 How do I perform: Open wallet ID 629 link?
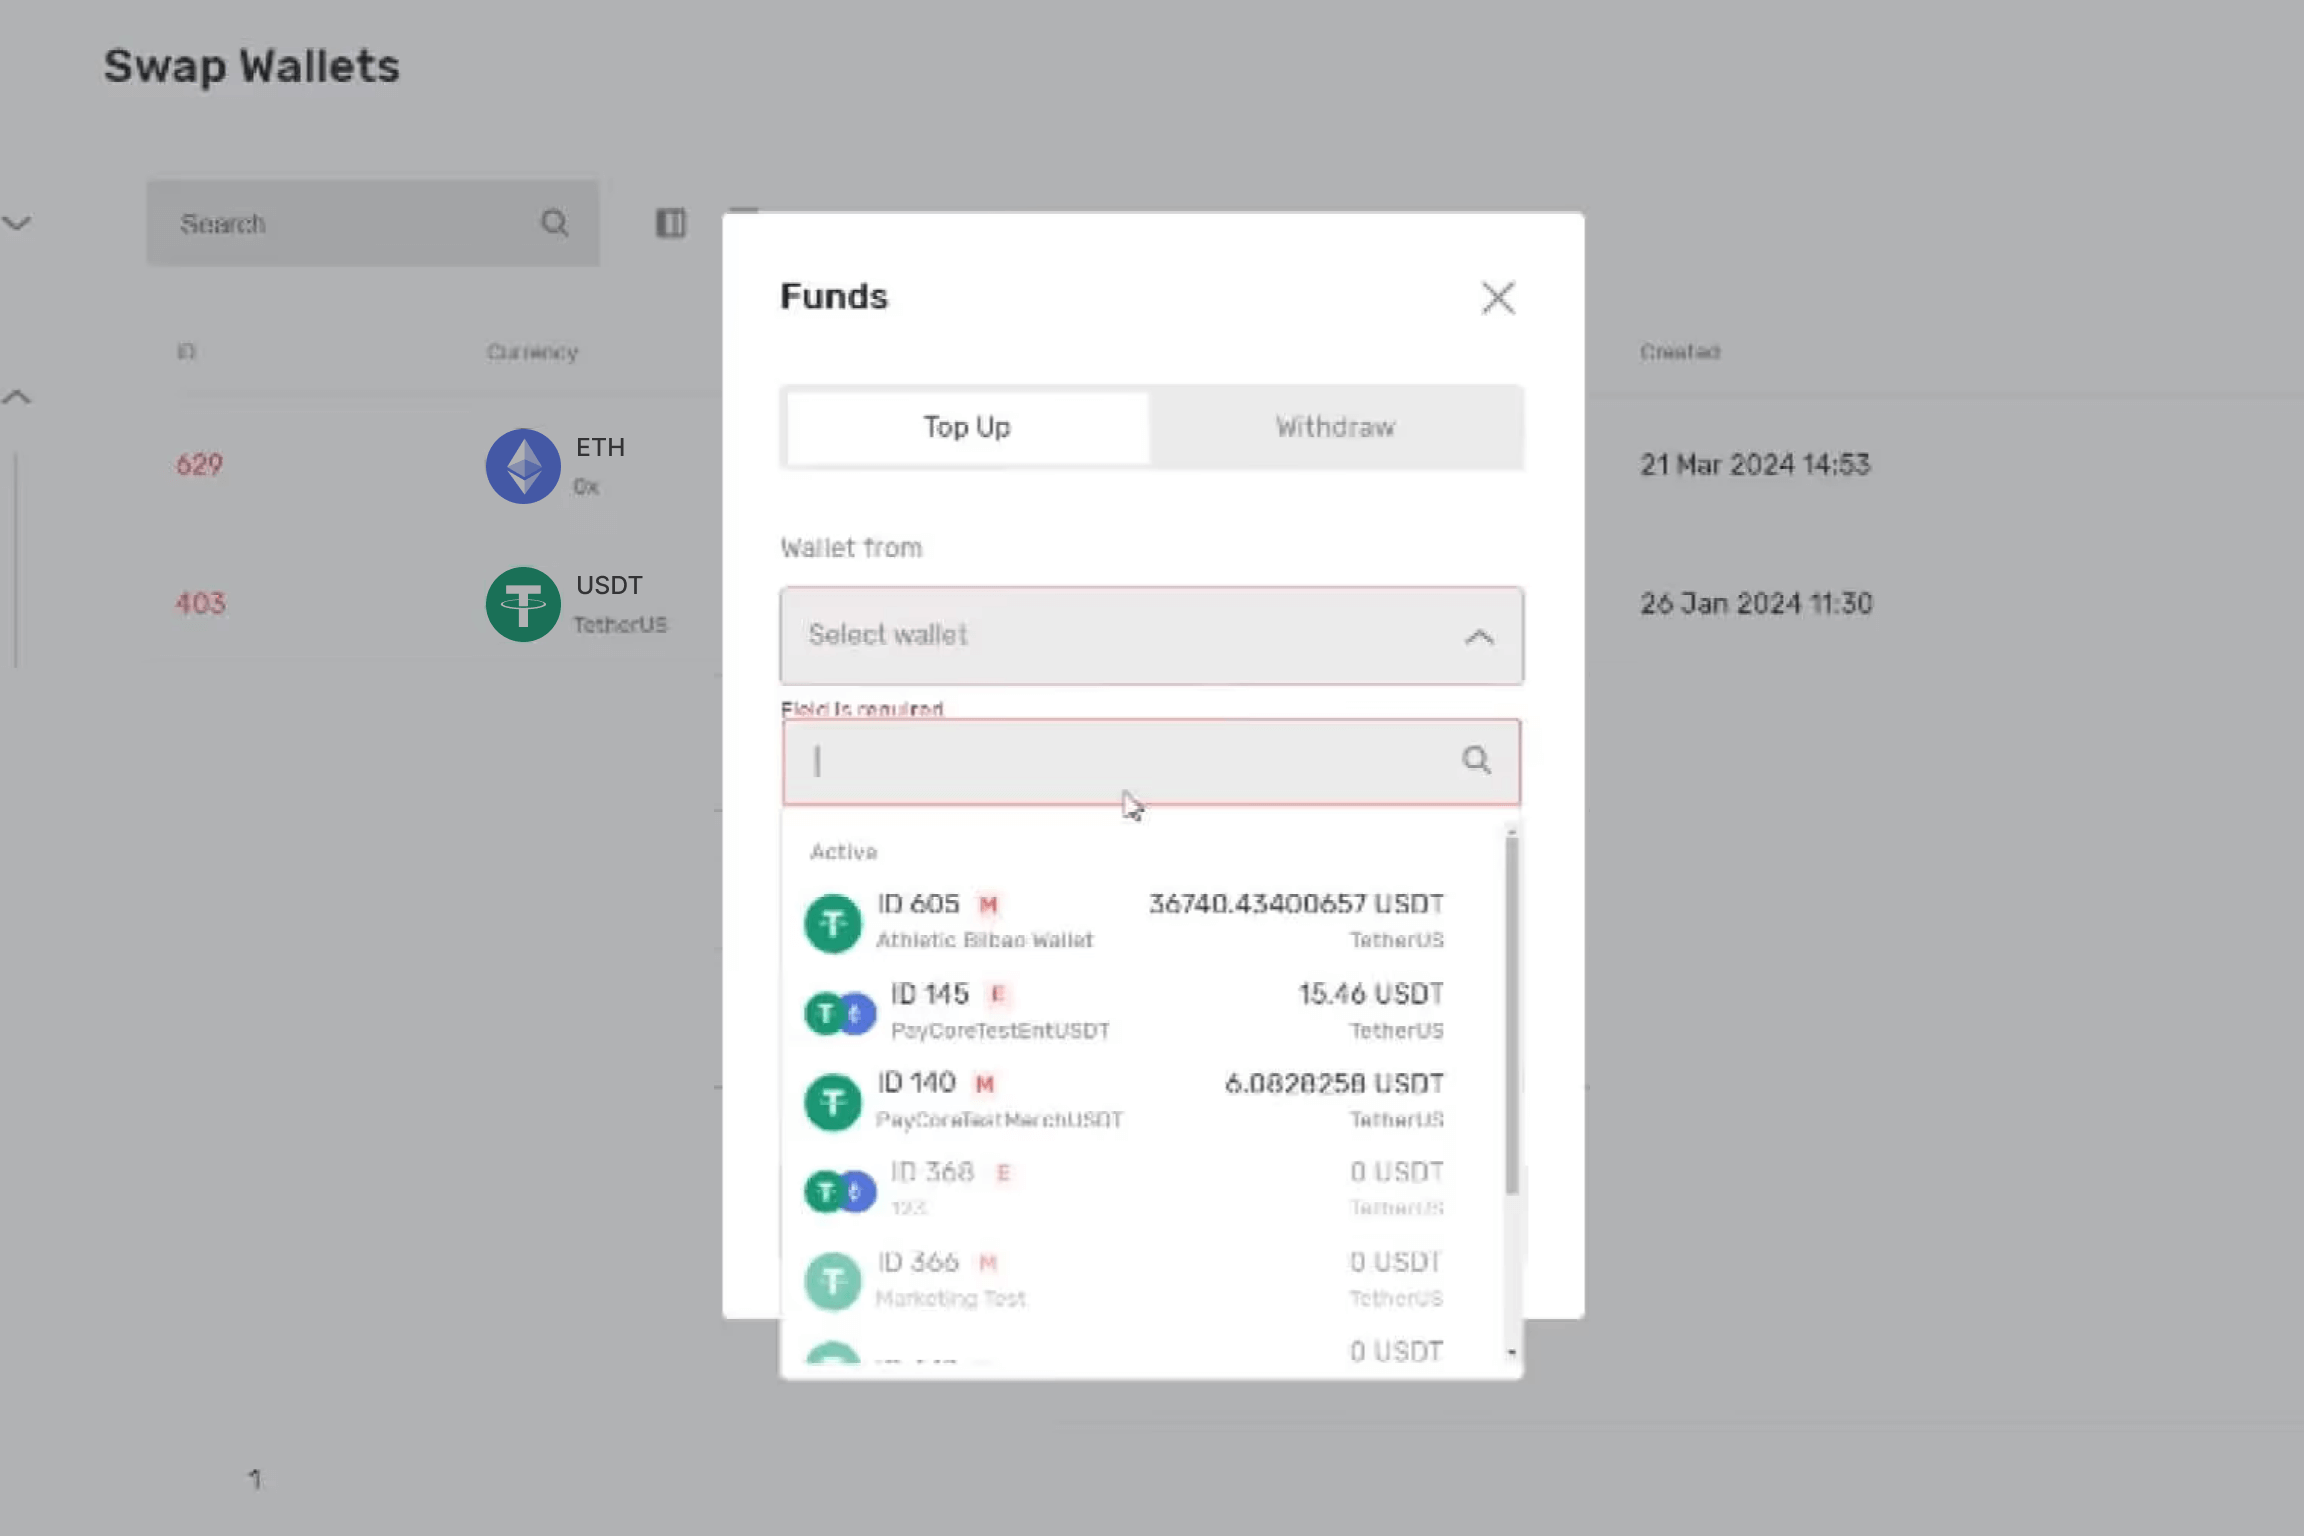tap(199, 465)
